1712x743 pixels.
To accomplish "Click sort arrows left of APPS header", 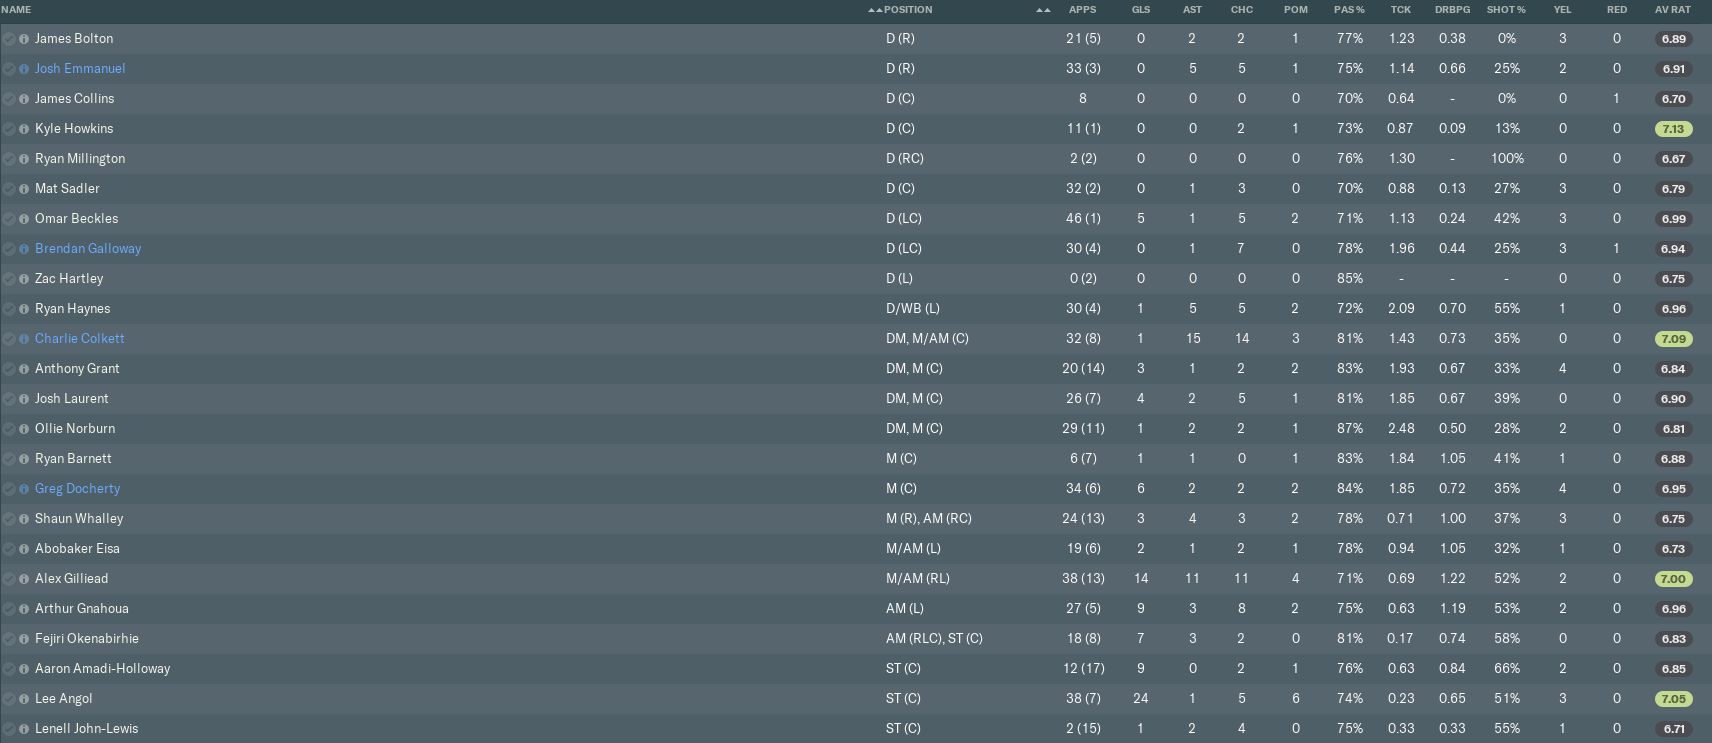I will (1043, 10).
